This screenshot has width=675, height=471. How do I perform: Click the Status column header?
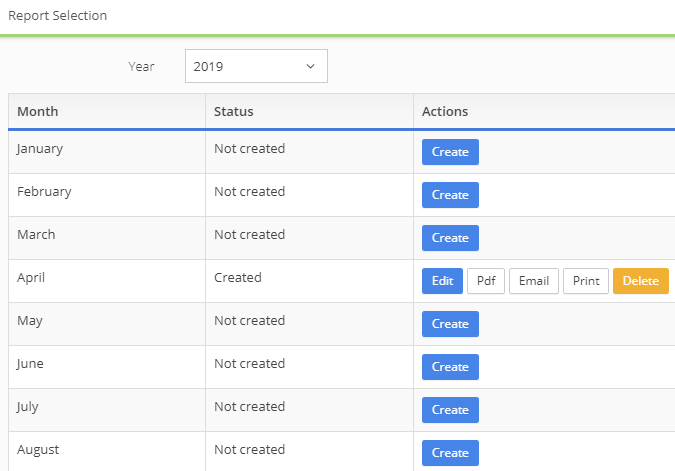tap(234, 111)
